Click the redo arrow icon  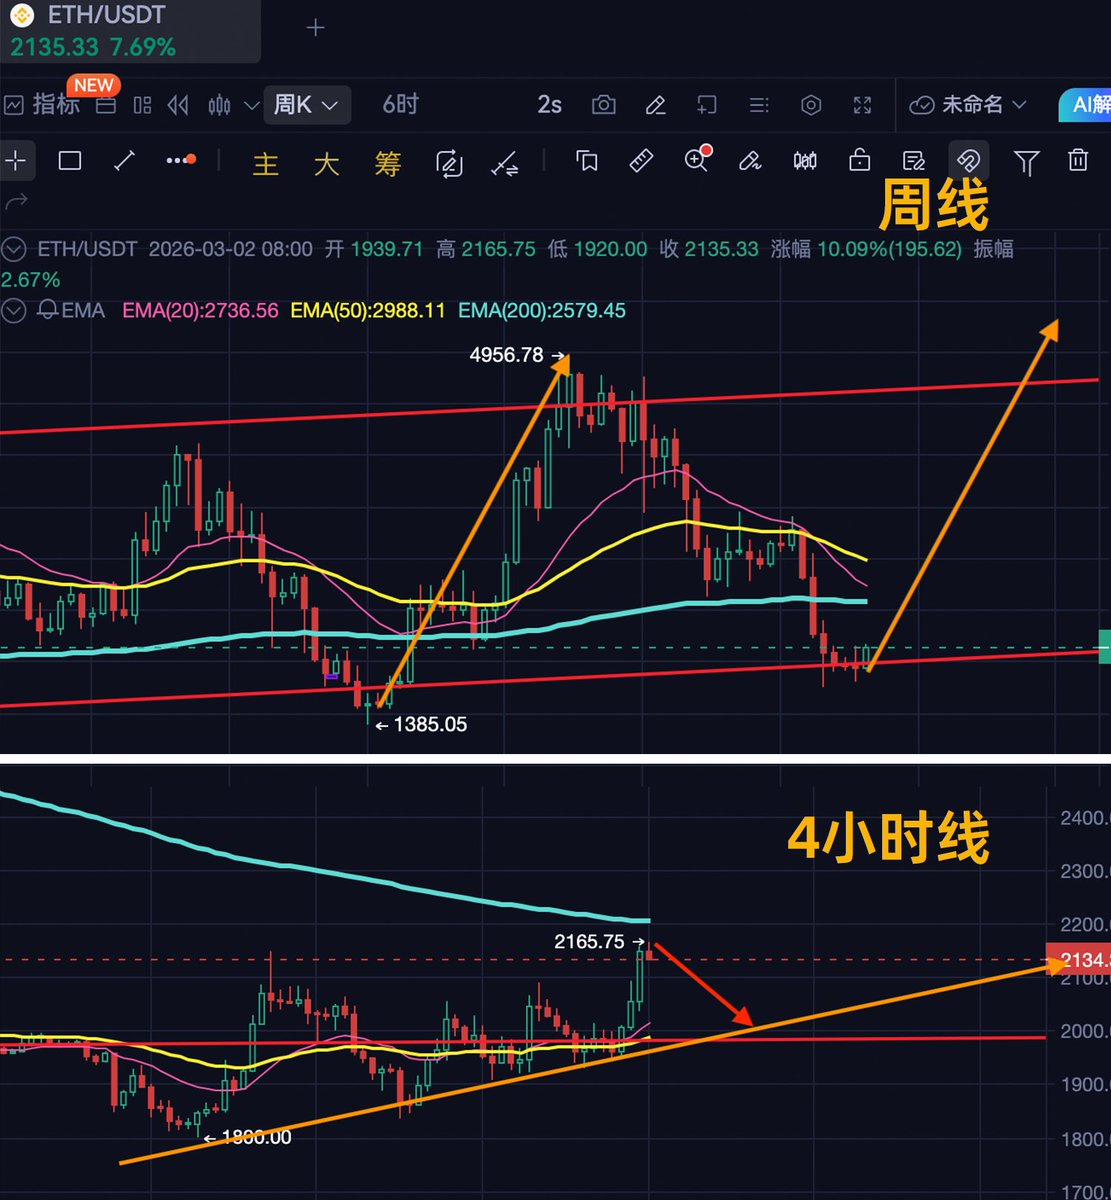click(x=15, y=203)
